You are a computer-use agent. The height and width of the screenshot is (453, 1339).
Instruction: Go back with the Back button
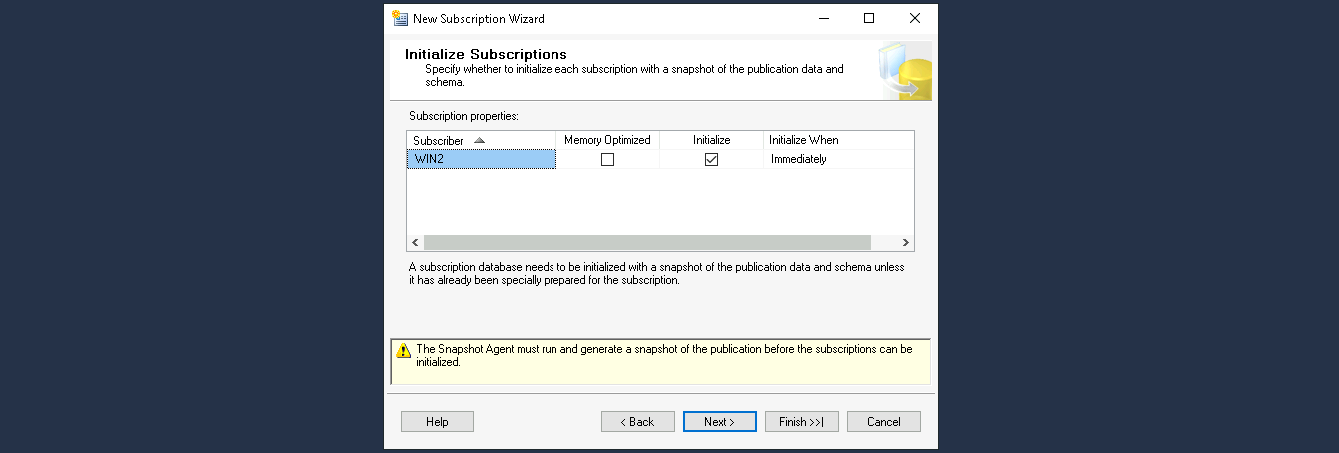tap(637, 422)
